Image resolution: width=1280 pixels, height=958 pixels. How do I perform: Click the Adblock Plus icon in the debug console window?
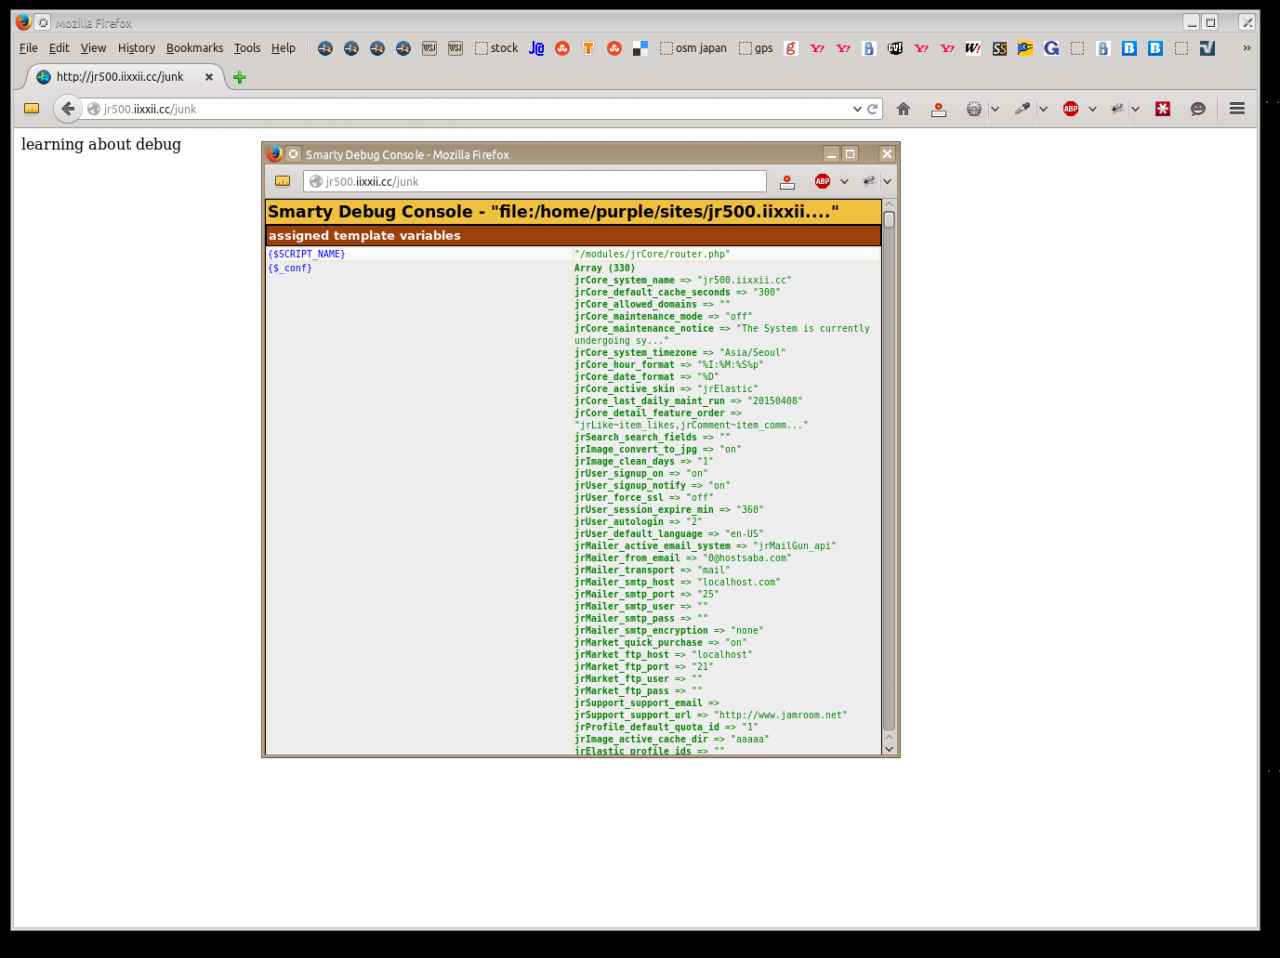(822, 181)
